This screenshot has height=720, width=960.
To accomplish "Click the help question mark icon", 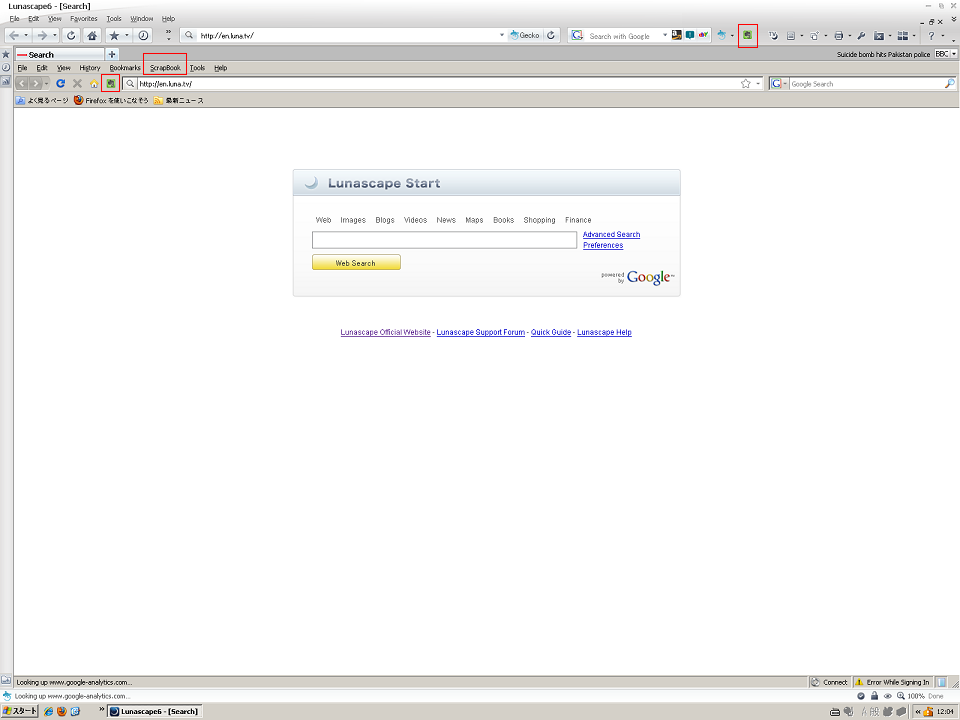I will pyautogui.click(x=931, y=36).
